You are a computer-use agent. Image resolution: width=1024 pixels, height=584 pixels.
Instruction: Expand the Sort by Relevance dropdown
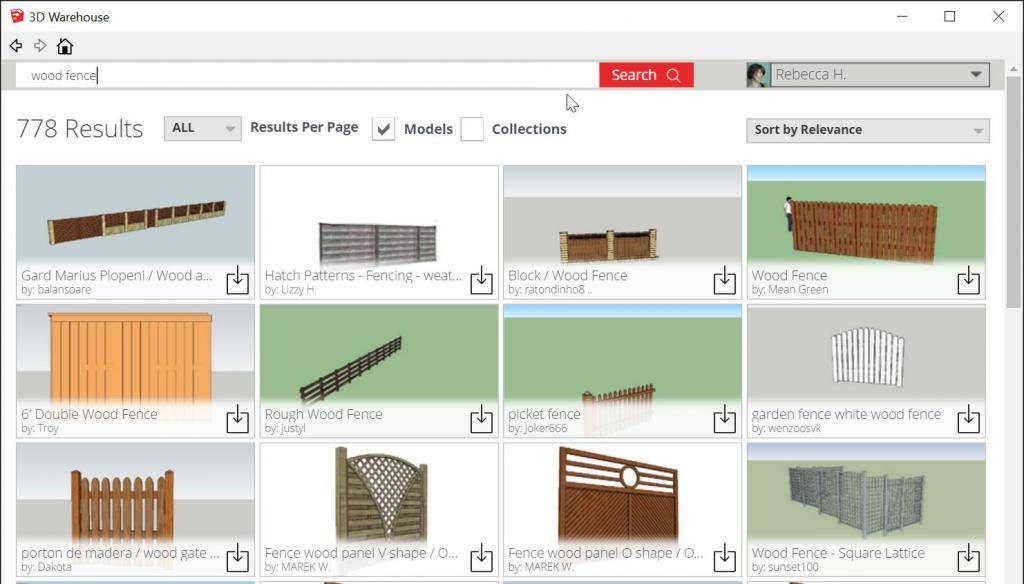coord(867,130)
